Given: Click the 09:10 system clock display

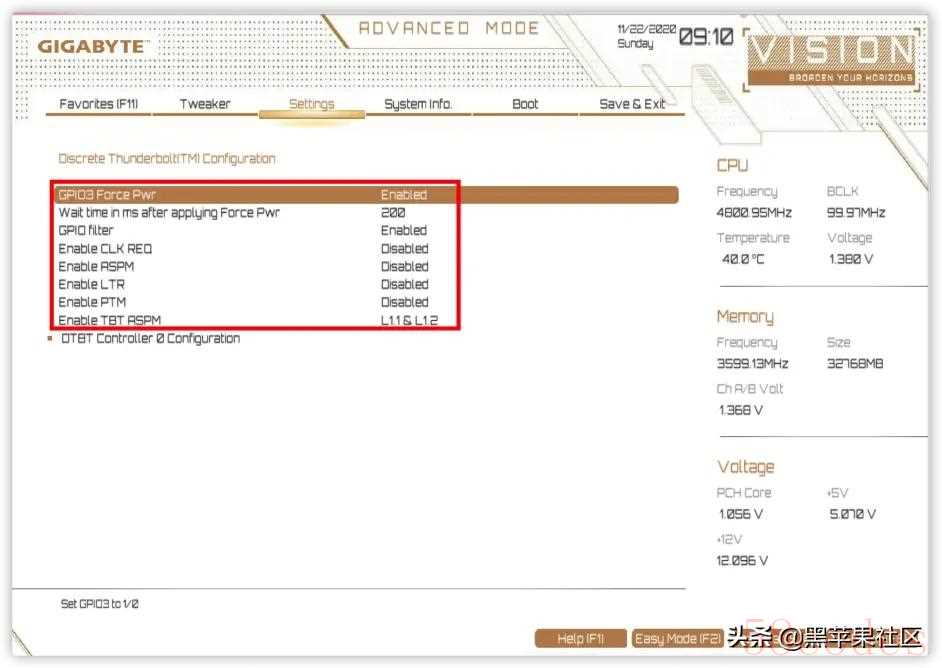Looking at the screenshot, I should coord(706,38).
